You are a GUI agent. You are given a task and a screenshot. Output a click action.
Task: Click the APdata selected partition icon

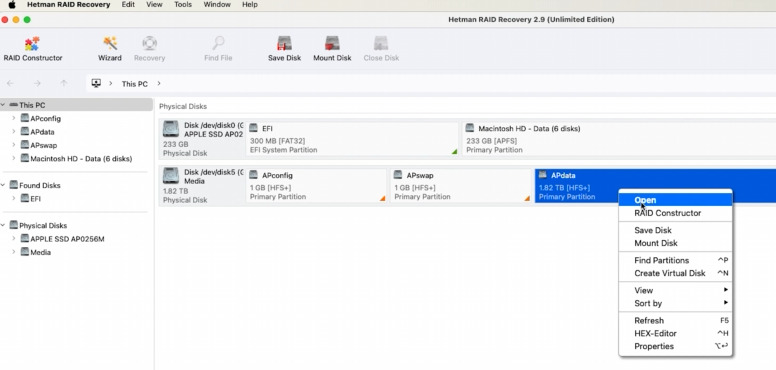pyautogui.click(x=543, y=175)
